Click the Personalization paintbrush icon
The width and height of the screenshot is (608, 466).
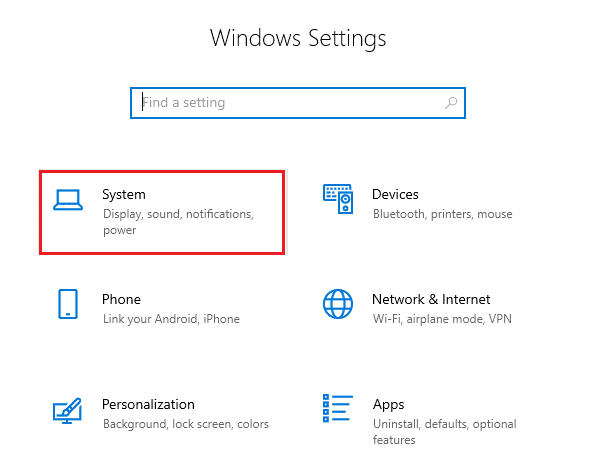point(68,410)
